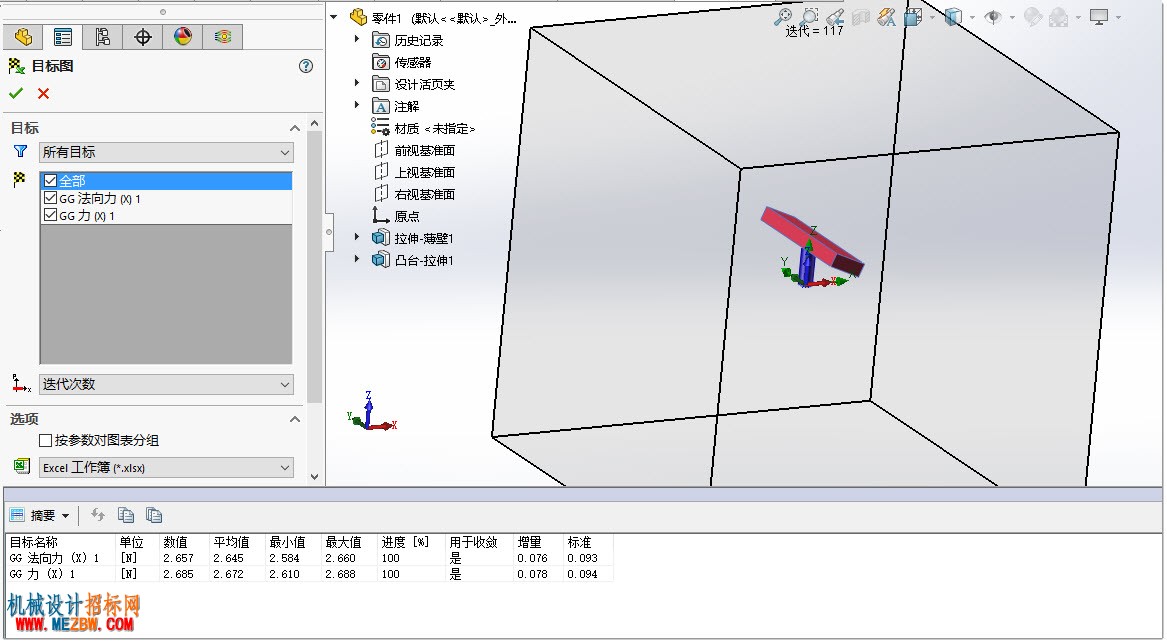Click the copy icon in summary toolbar
Screen dimensions: 1167x643
pyautogui.click(x=126, y=514)
